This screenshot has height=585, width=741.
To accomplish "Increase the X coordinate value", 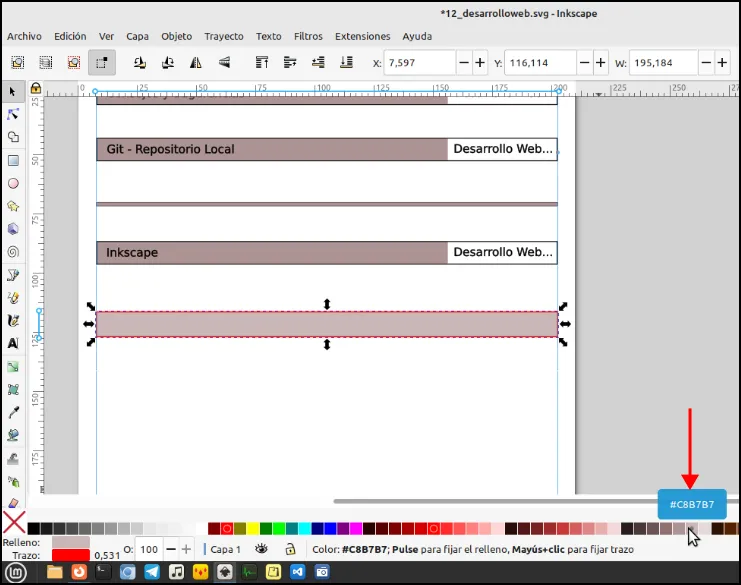I will click(x=480, y=62).
